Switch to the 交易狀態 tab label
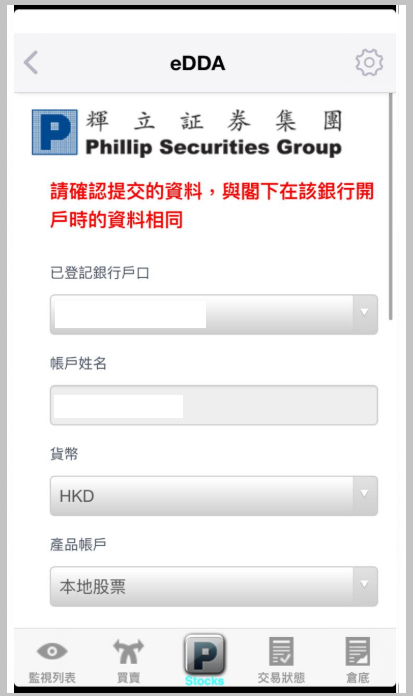Screen dimensions: 413x696 [x=281, y=678]
